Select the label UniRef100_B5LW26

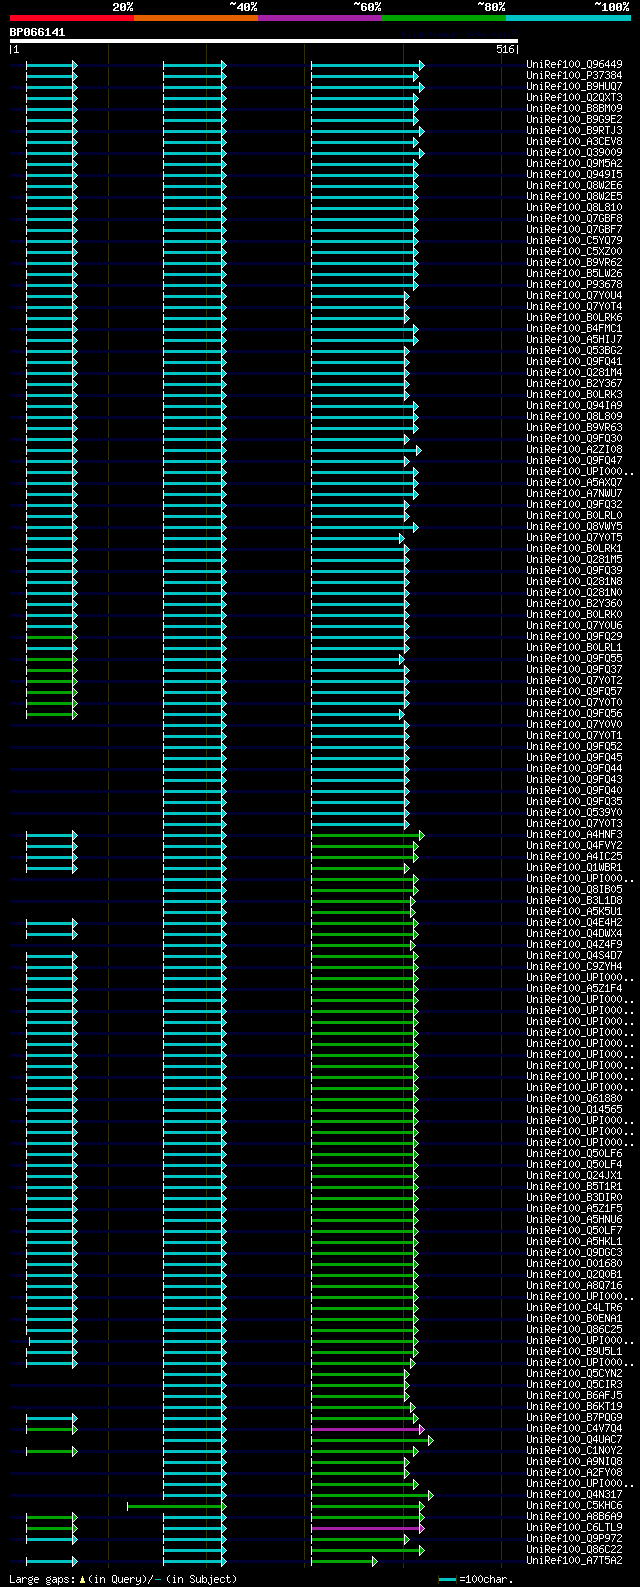[574, 274]
